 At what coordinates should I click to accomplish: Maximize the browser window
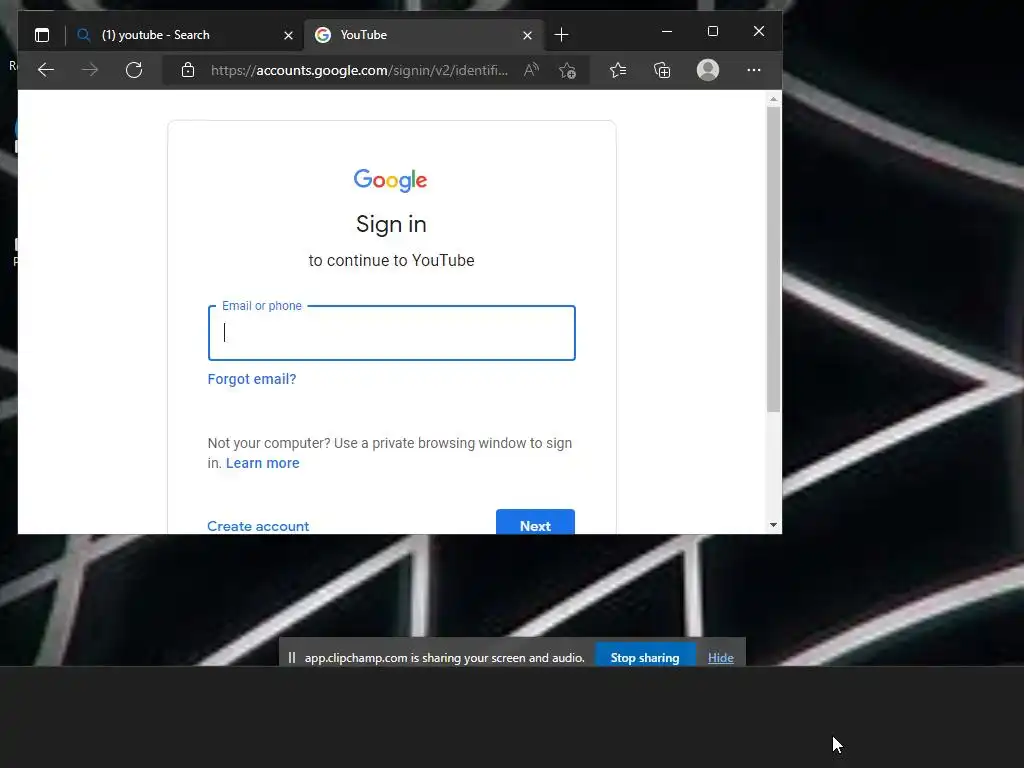713,31
